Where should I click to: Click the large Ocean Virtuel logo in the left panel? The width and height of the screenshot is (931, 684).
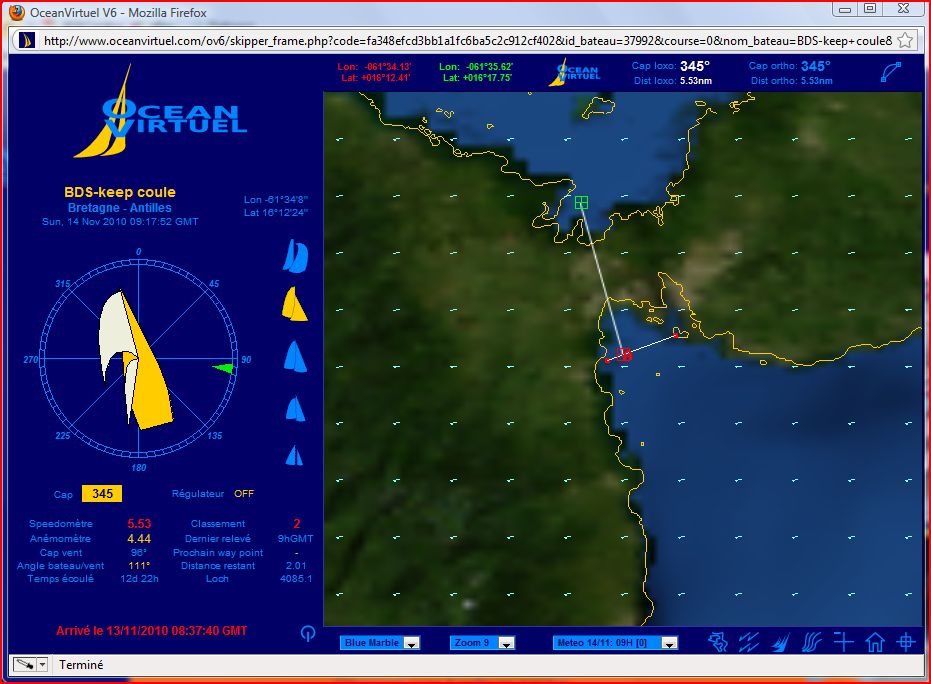pyautogui.click(x=160, y=112)
